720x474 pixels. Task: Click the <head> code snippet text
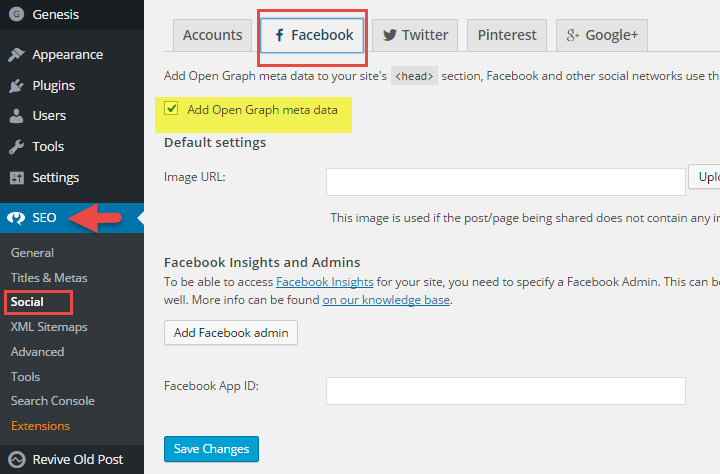coord(414,76)
